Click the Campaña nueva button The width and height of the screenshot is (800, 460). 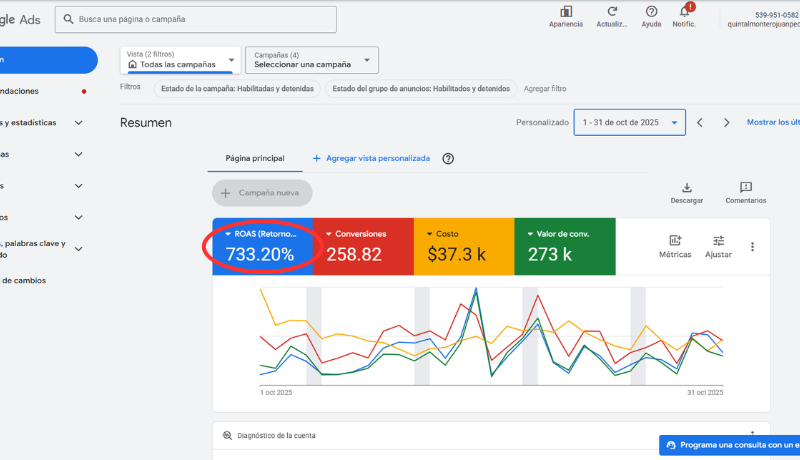[x=262, y=193]
